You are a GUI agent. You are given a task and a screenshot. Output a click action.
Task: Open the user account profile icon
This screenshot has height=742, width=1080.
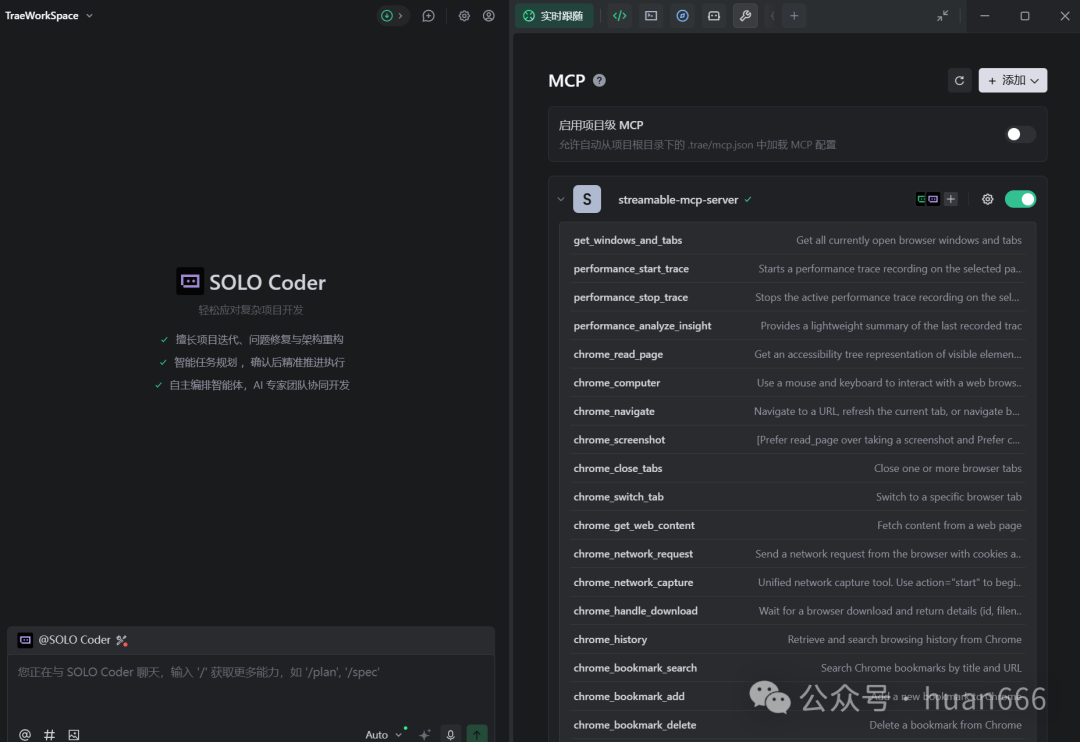(x=488, y=16)
